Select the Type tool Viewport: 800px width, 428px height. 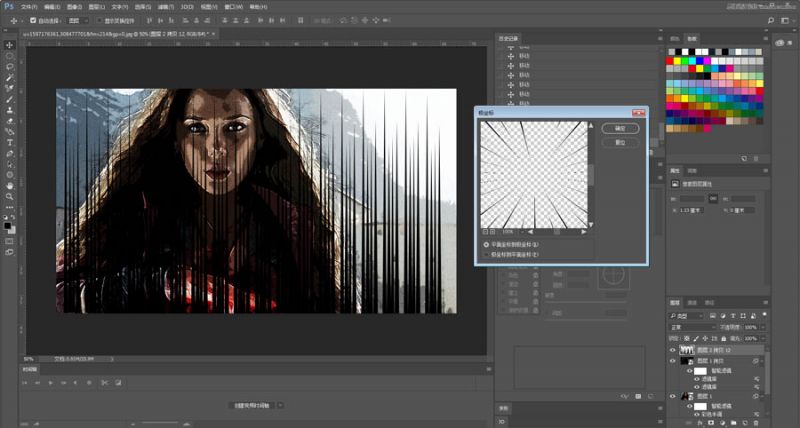click(x=10, y=142)
